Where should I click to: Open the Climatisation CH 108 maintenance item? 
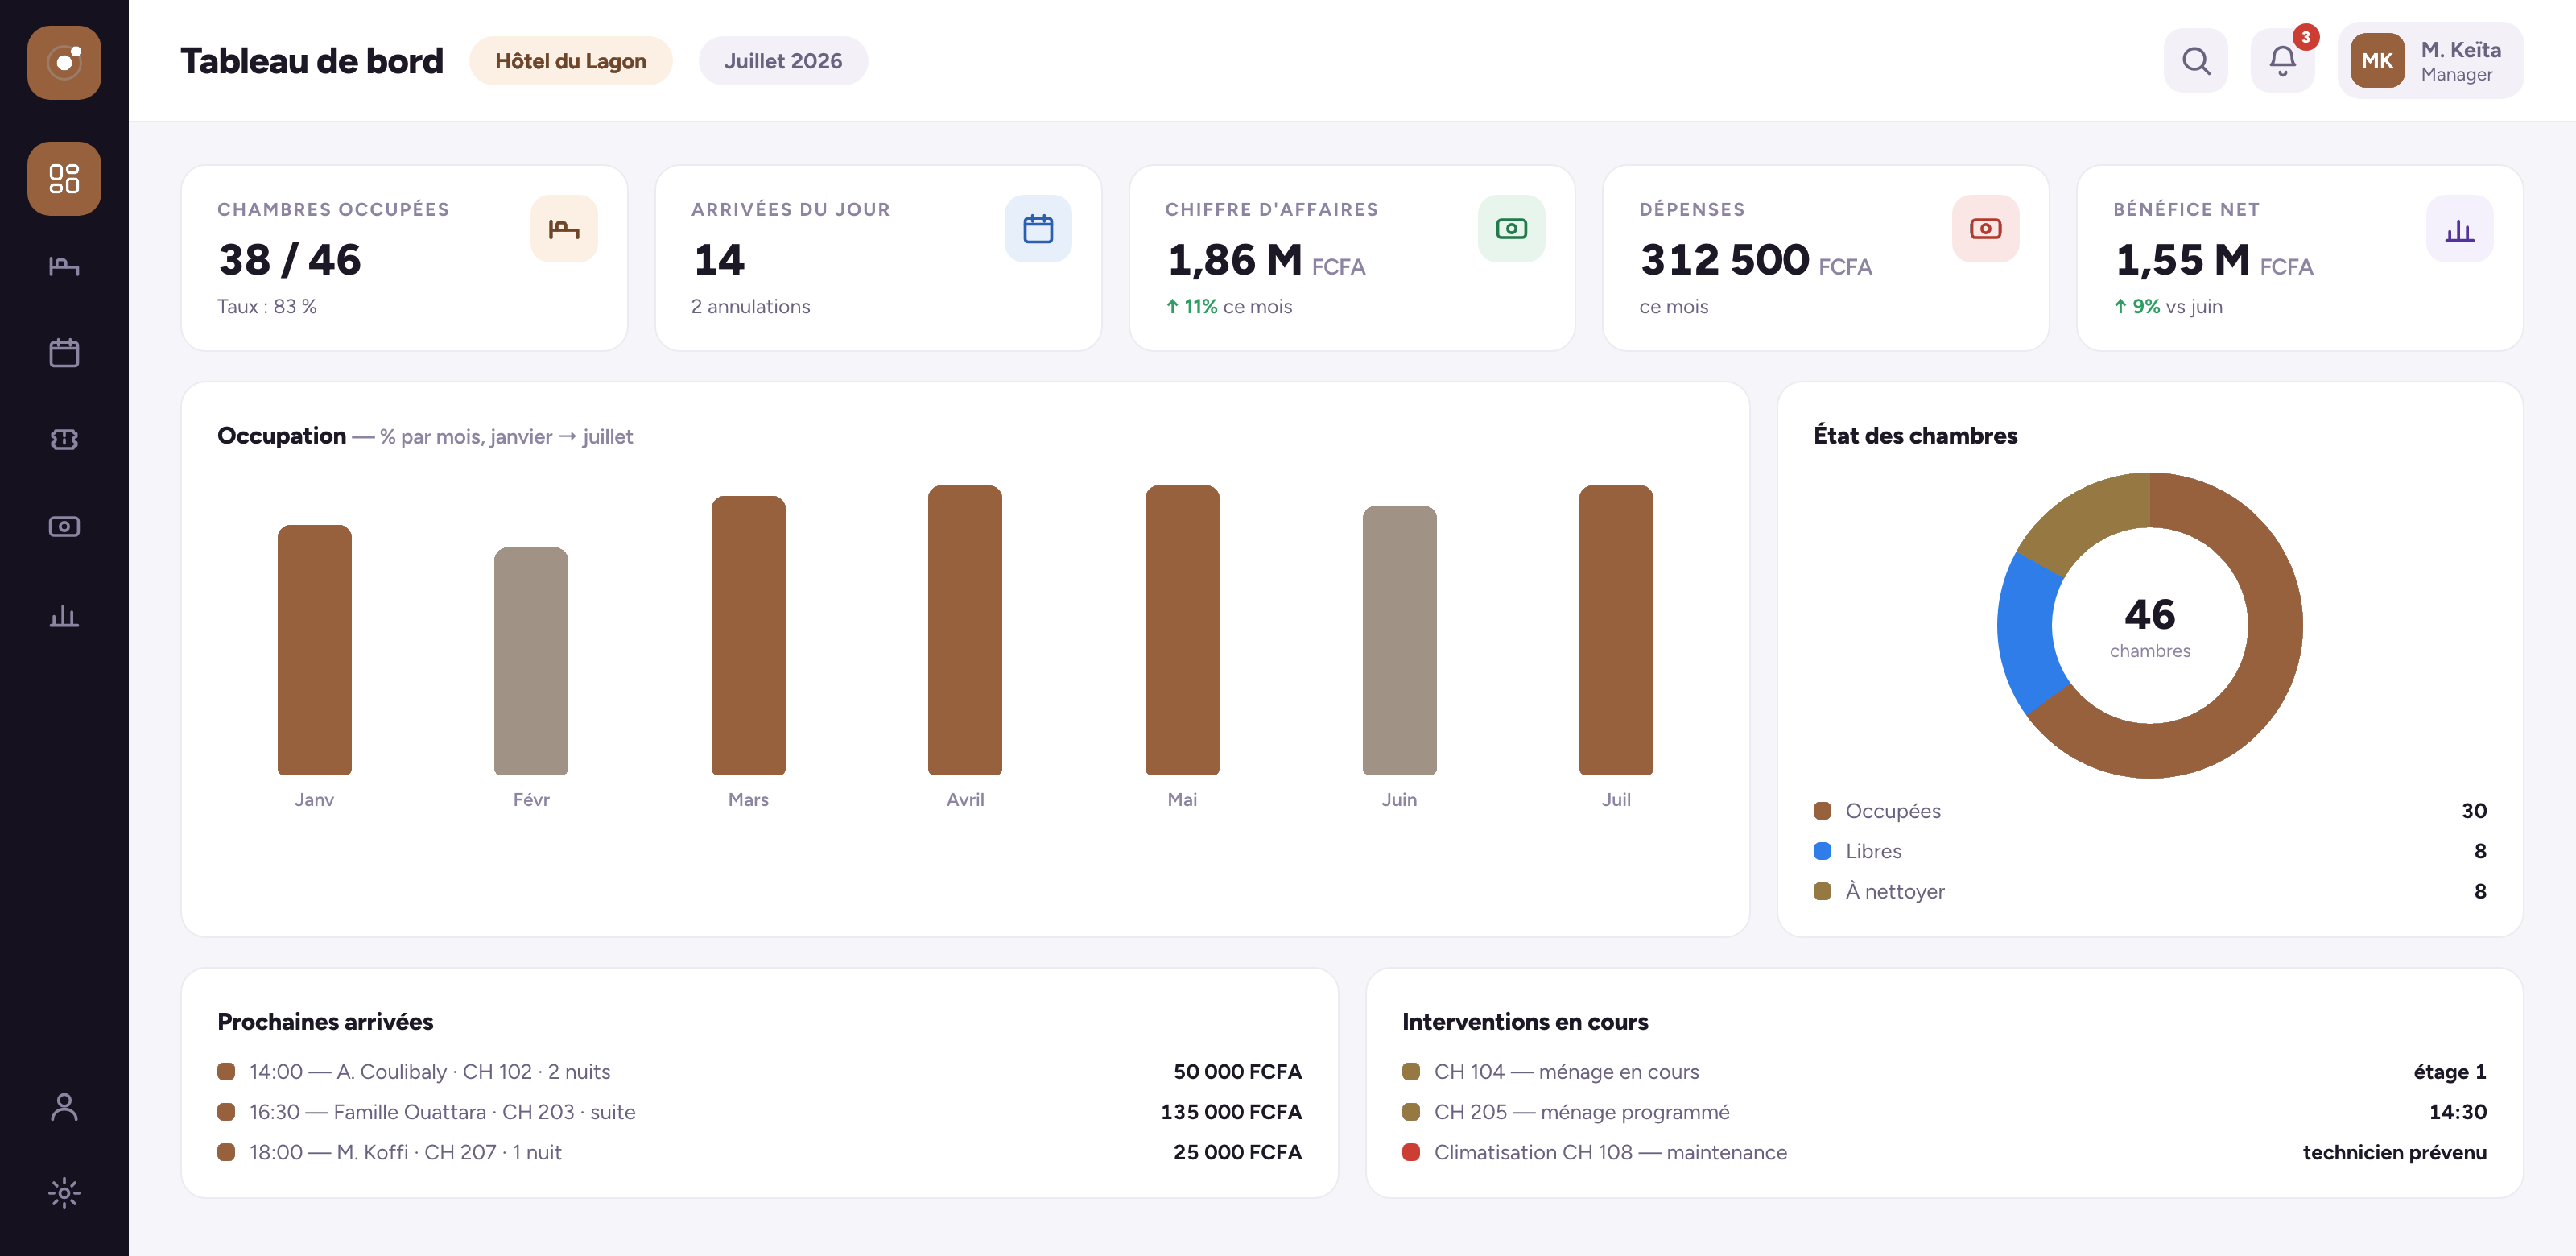(x=1944, y=1152)
